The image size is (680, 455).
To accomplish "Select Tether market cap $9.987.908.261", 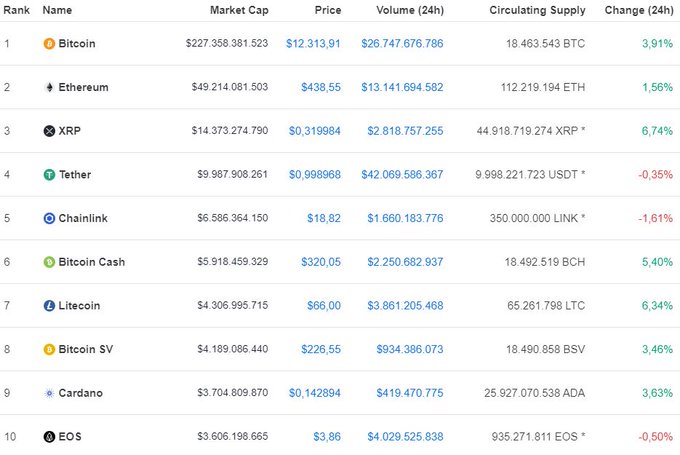I will click(233, 174).
